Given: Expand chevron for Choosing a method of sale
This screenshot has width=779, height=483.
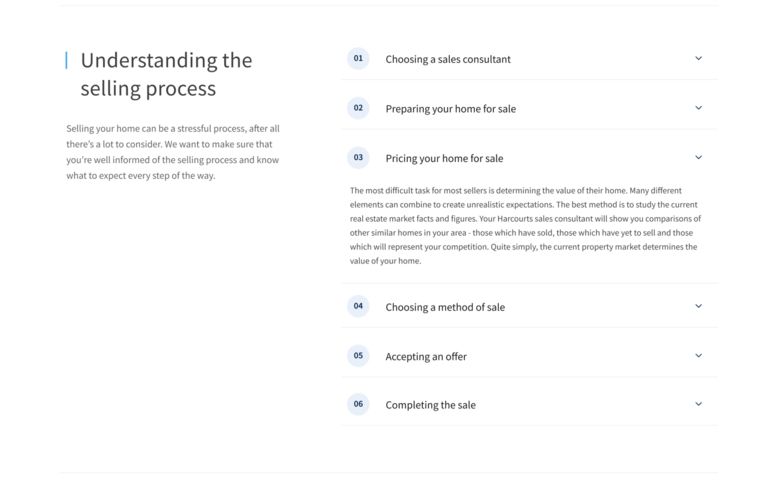Looking at the screenshot, I should (698, 306).
